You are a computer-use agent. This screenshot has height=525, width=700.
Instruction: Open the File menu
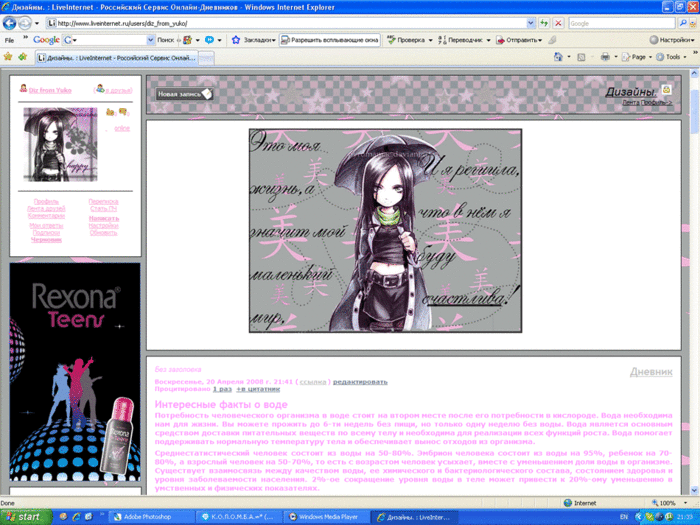pyautogui.click(x=9, y=40)
